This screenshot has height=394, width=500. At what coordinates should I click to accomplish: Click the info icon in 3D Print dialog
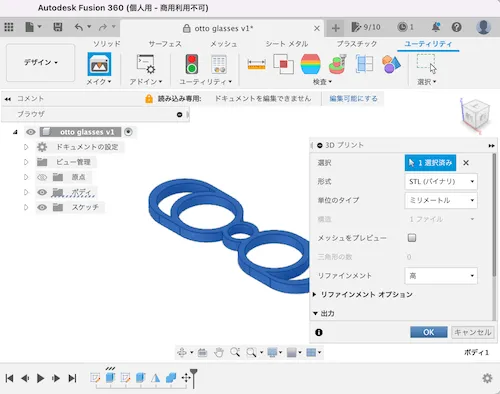(319, 332)
